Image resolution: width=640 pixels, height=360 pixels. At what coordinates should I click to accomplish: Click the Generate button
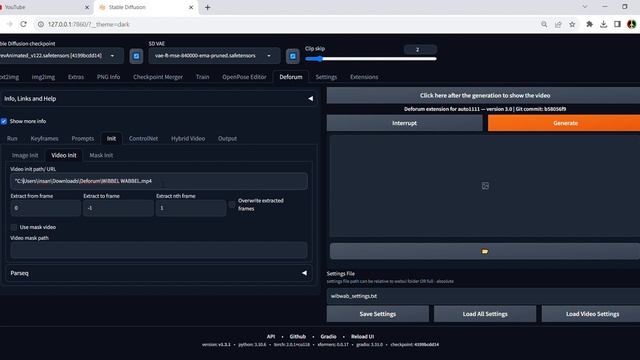(564, 123)
